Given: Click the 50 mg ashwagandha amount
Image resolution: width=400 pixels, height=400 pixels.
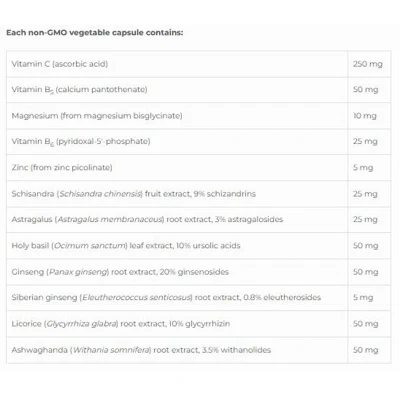Looking at the screenshot, I should [366, 350].
